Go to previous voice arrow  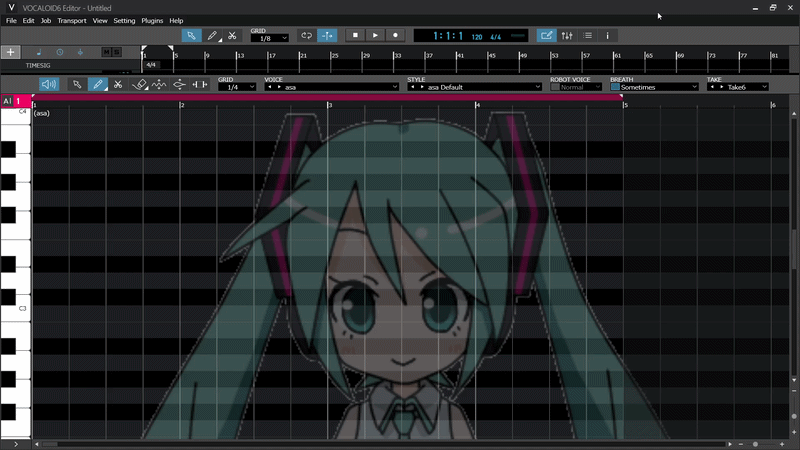(x=270, y=87)
